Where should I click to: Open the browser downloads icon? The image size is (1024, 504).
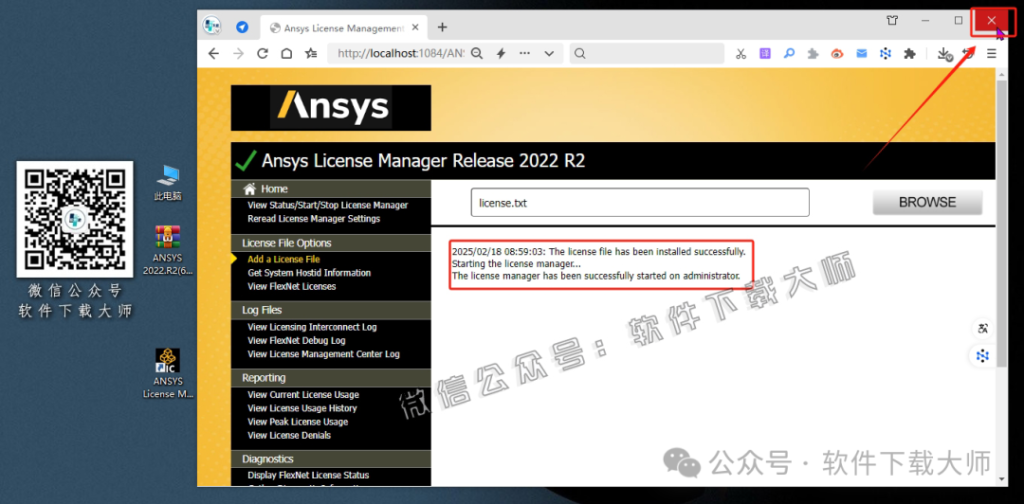pos(944,54)
